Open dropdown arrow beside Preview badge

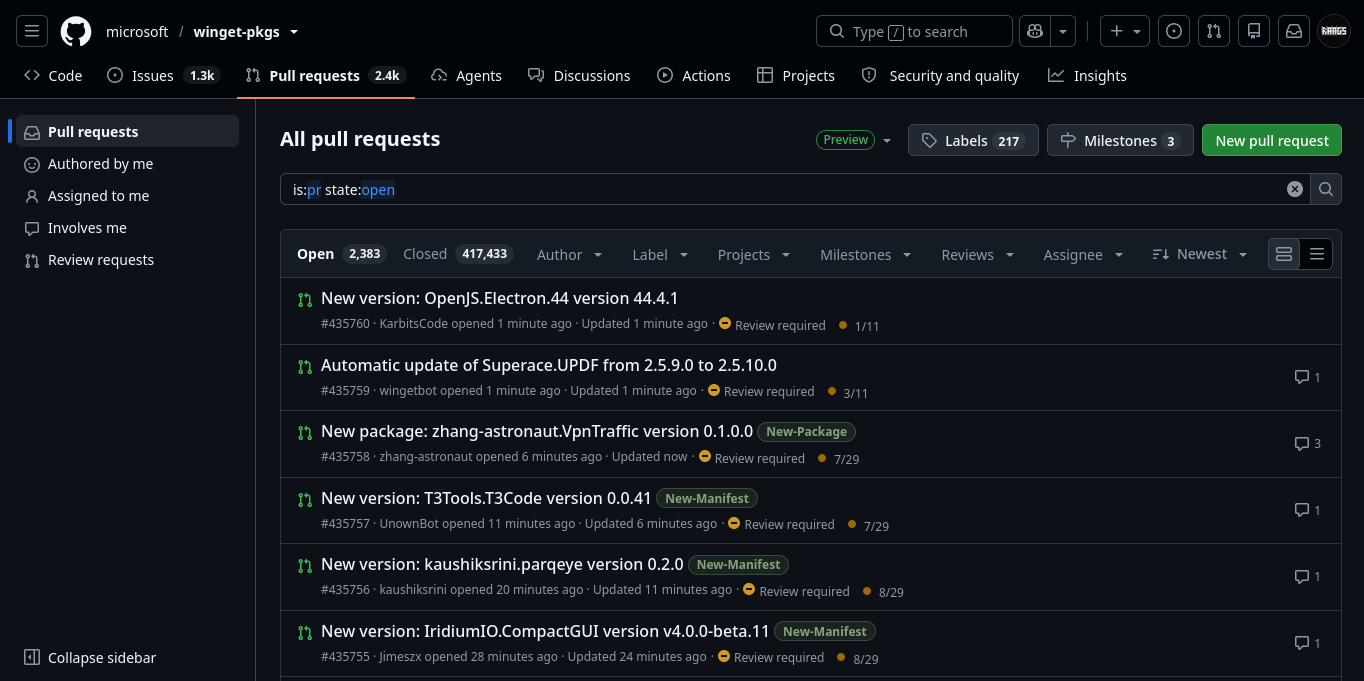887,141
